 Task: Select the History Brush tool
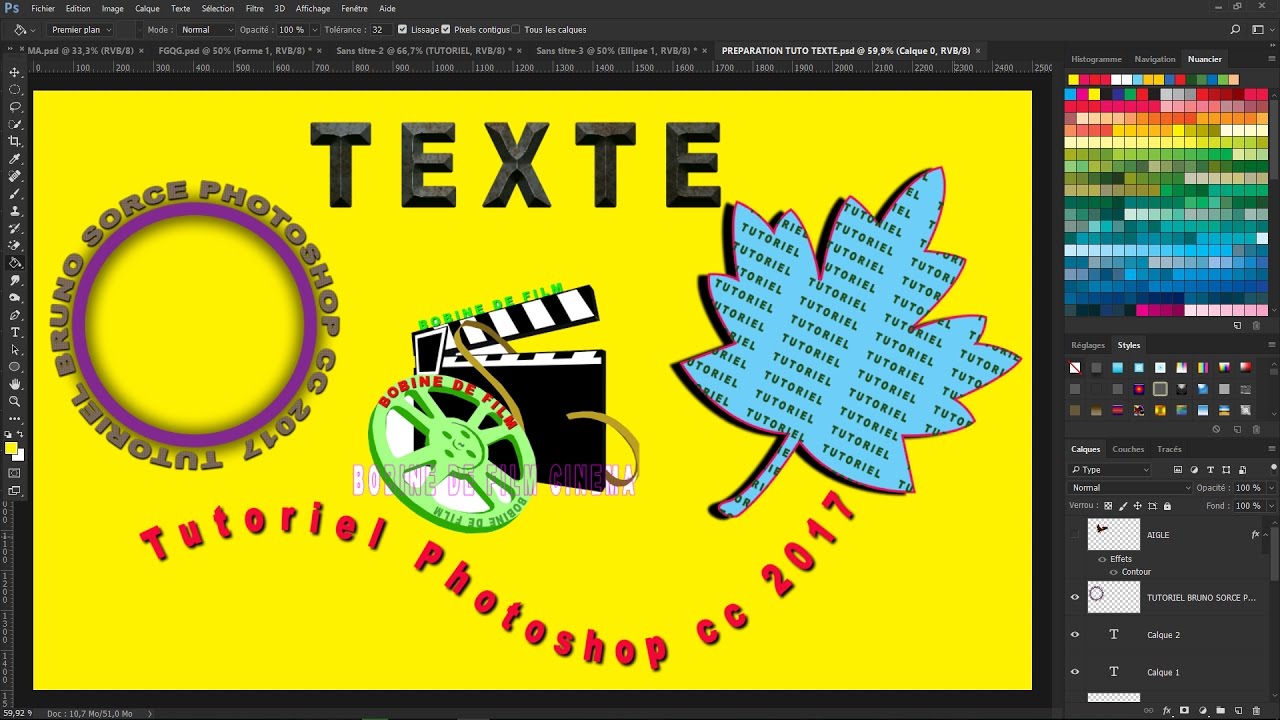(15, 228)
